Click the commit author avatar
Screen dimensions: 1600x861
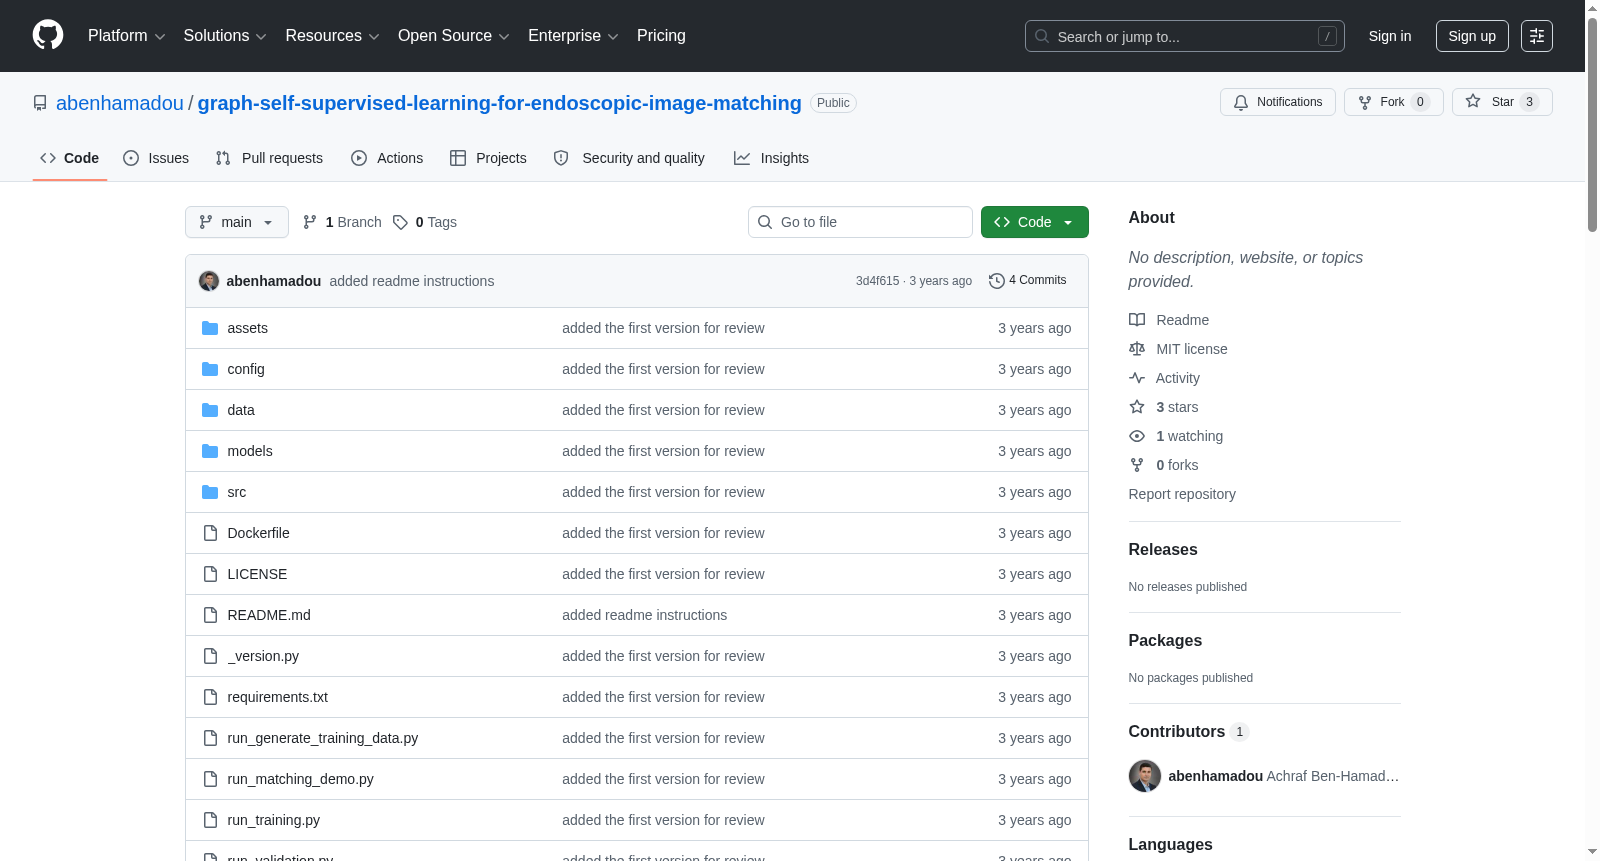(x=209, y=281)
